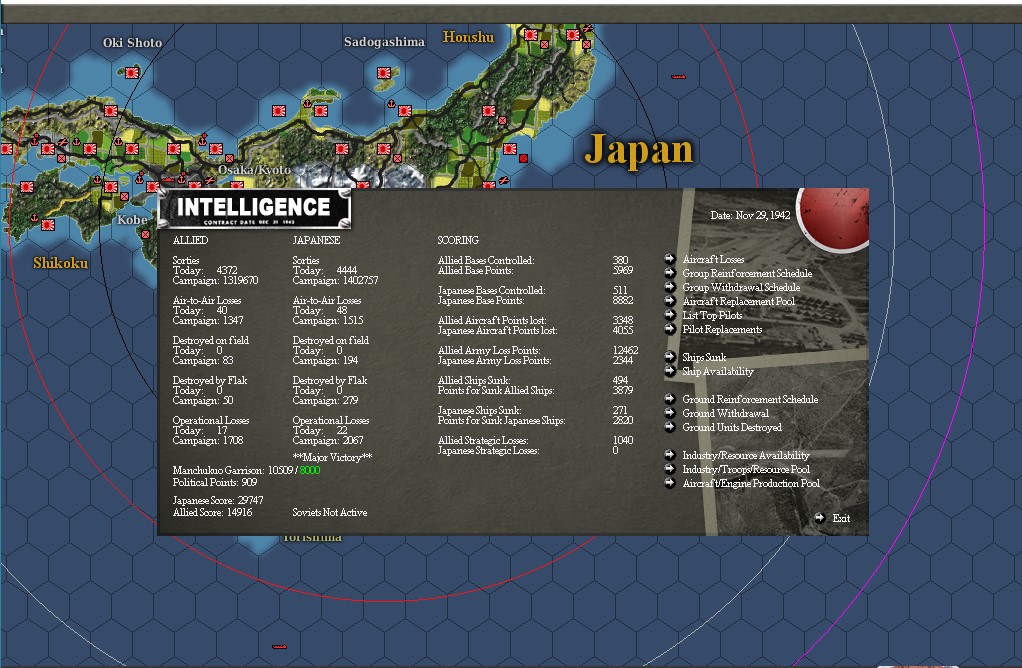Open Industry/Troops/Resource Pool screen
1022x668 pixels.
746,469
